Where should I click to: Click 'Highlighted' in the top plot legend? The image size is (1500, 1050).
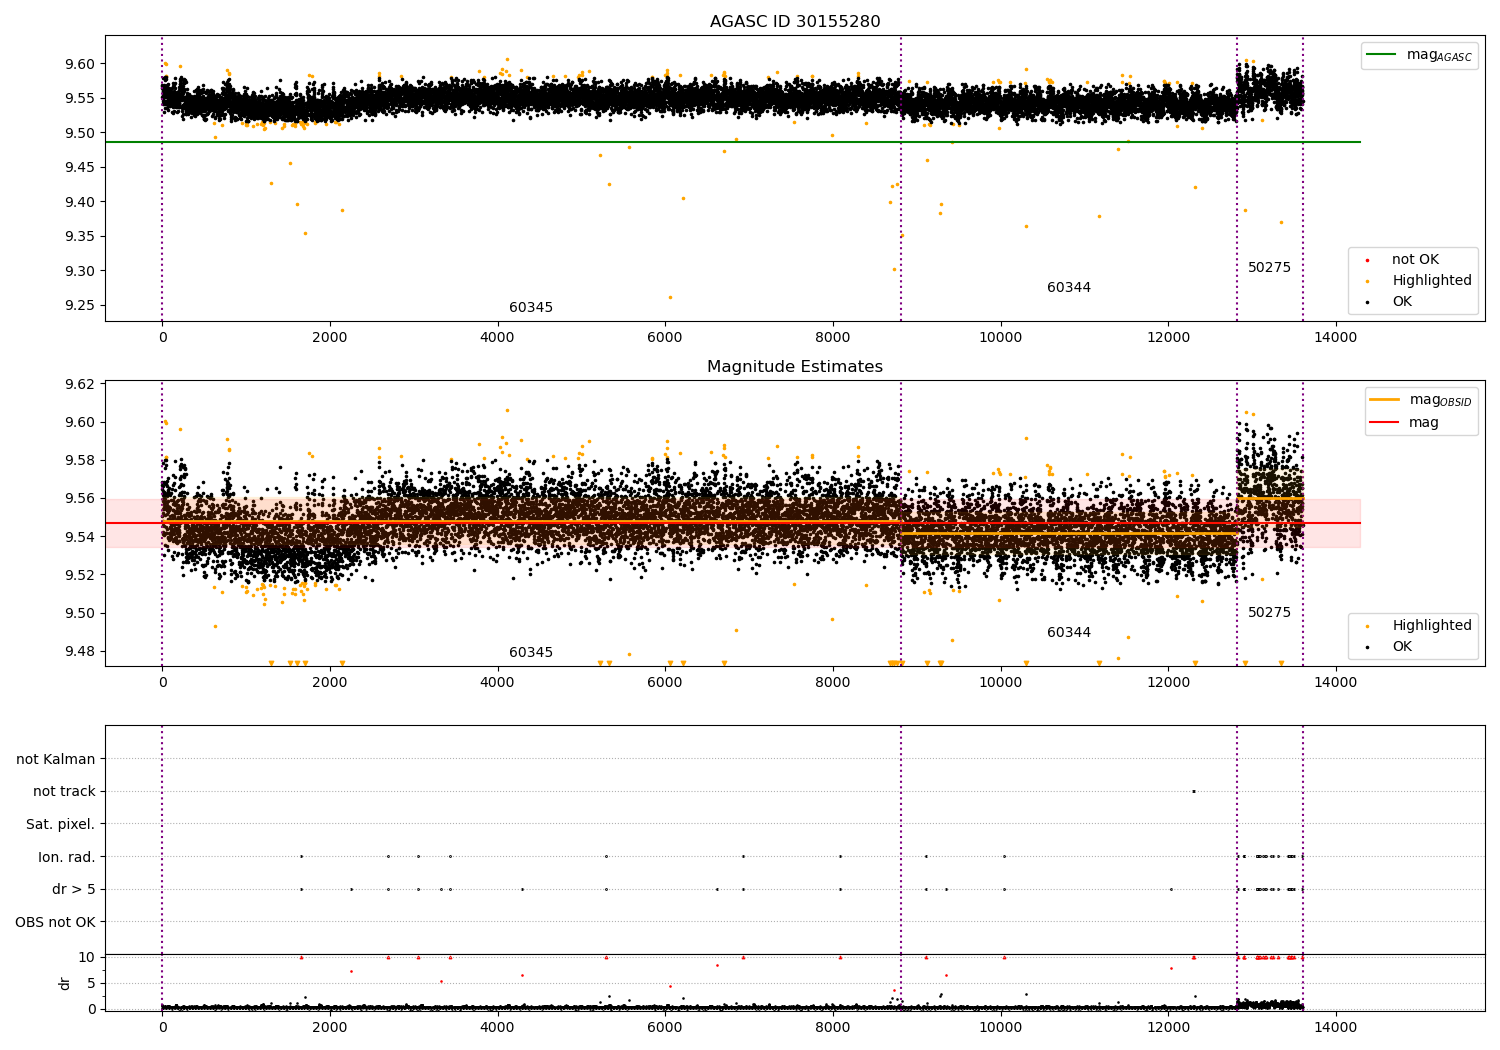(x=1432, y=281)
